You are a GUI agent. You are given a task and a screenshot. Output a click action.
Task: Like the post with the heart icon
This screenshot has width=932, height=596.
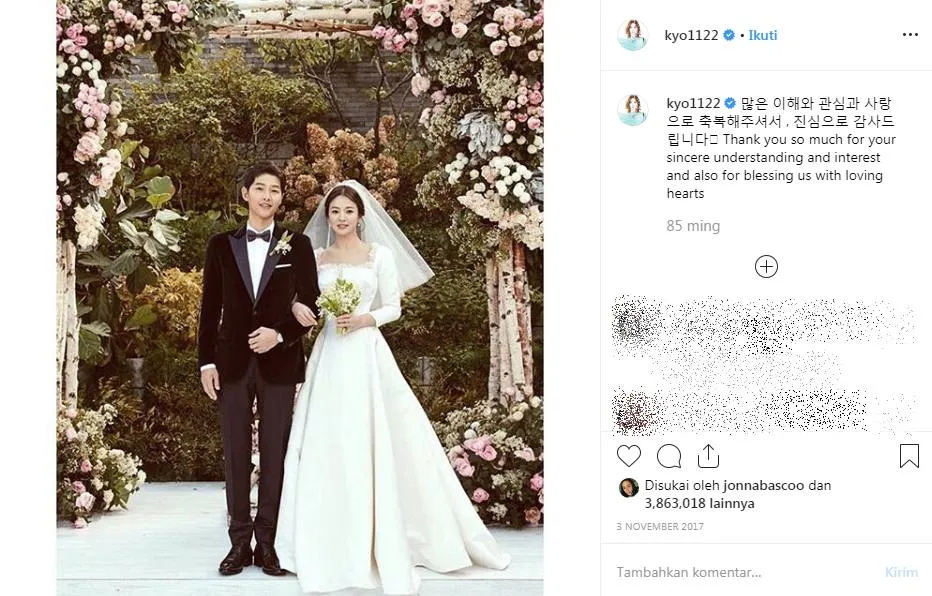coord(629,456)
